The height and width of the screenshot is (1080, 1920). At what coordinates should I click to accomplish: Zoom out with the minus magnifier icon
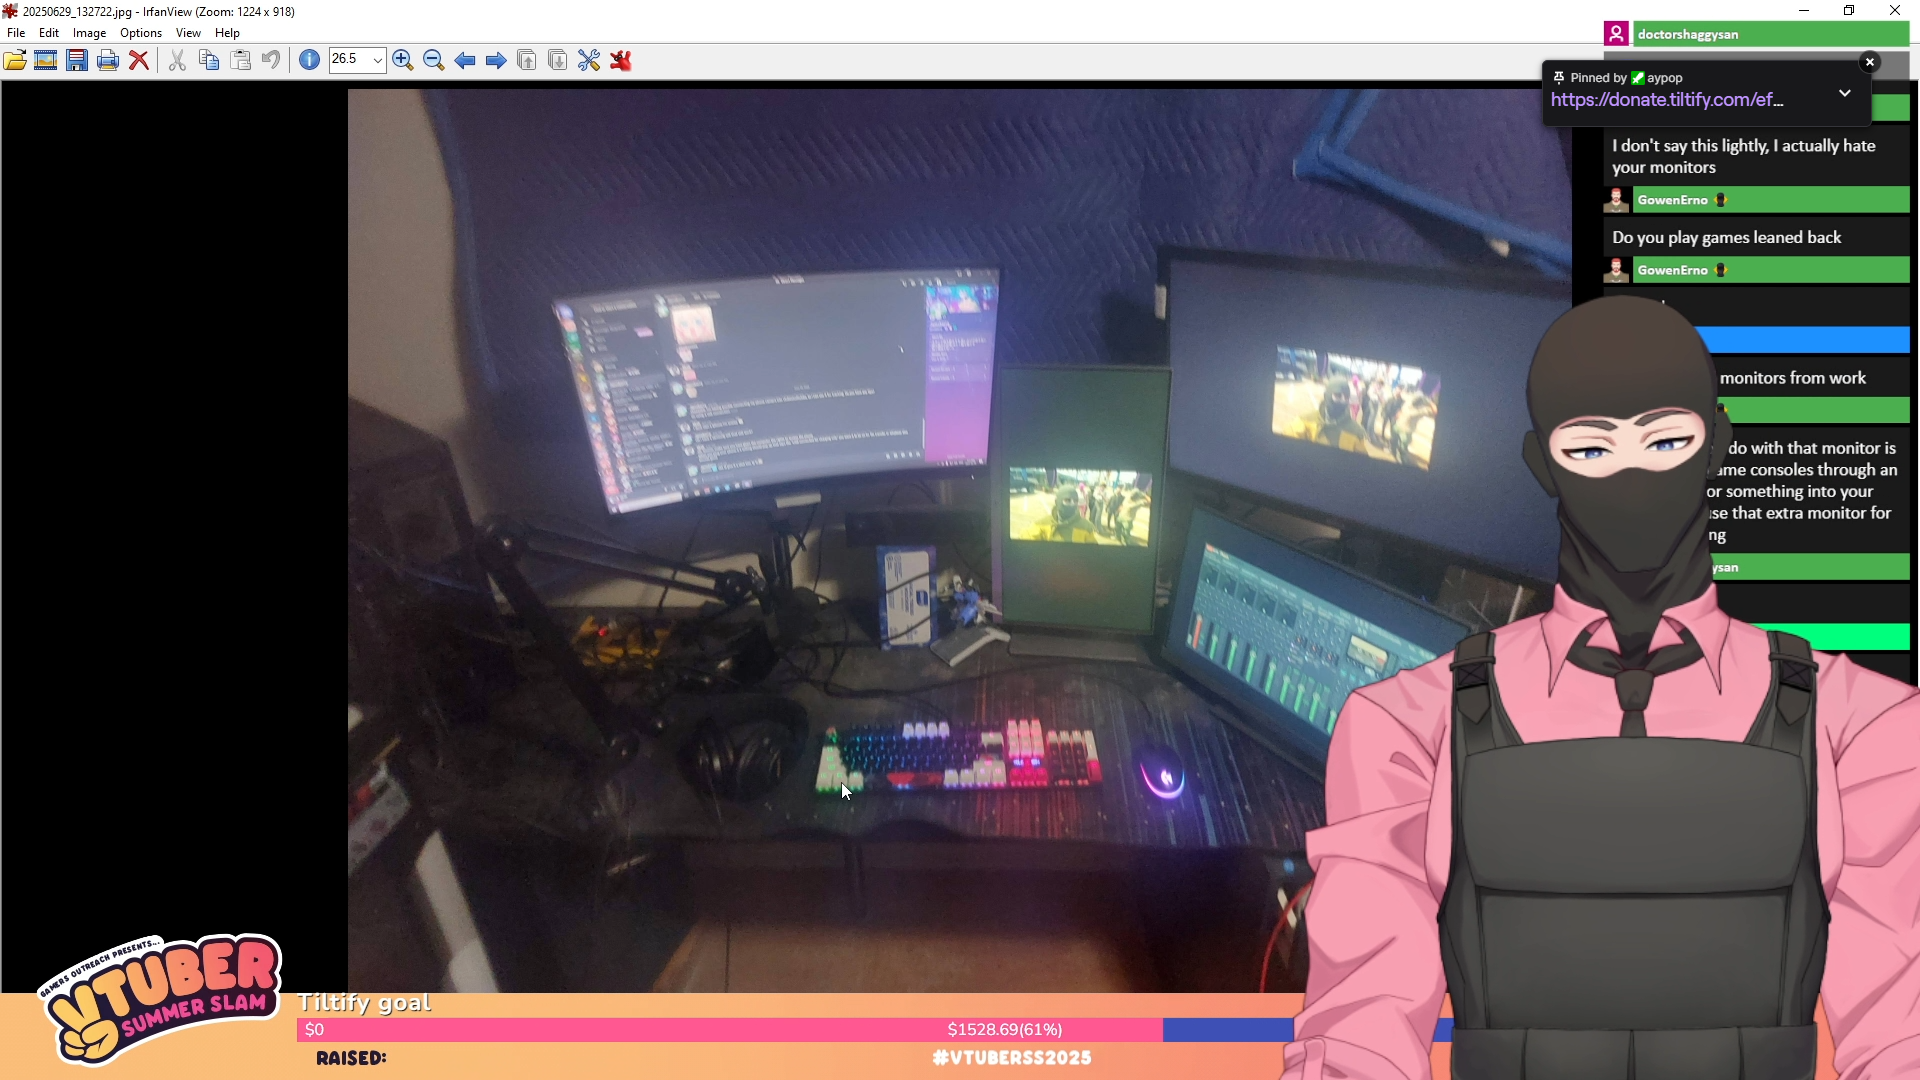[434, 60]
